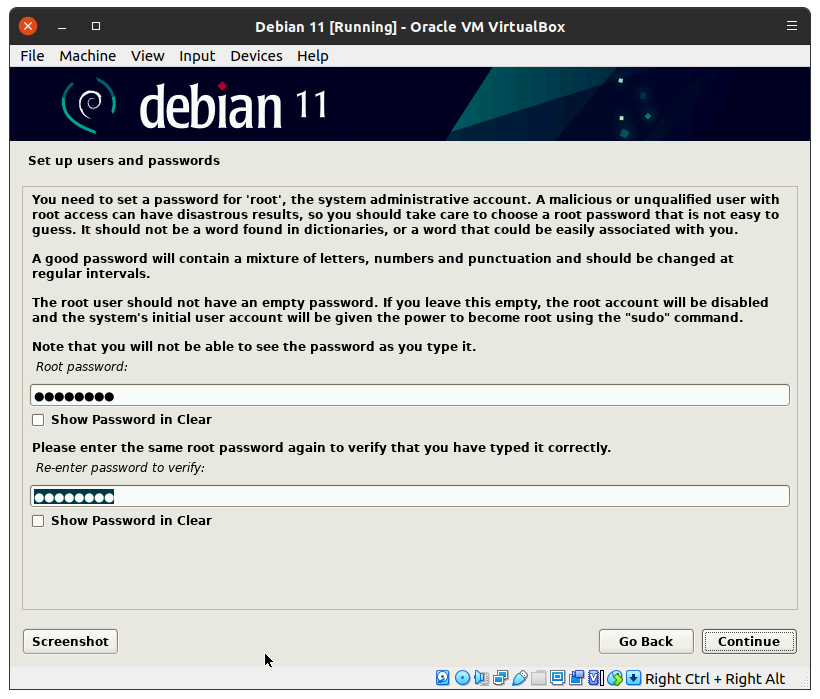Click the mouse integration status icon
Viewport: 820px width, 699px height.
pyautogui.click(x=615, y=678)
